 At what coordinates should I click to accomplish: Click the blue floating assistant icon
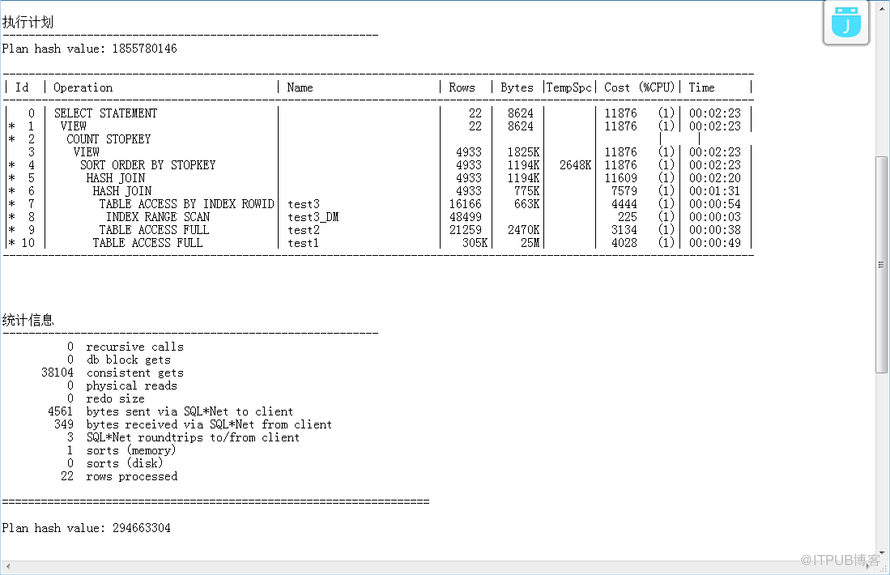[x=846, y=22]
